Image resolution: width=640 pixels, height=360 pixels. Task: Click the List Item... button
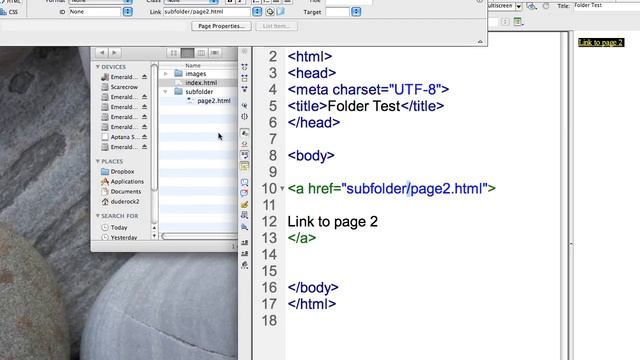276,26
